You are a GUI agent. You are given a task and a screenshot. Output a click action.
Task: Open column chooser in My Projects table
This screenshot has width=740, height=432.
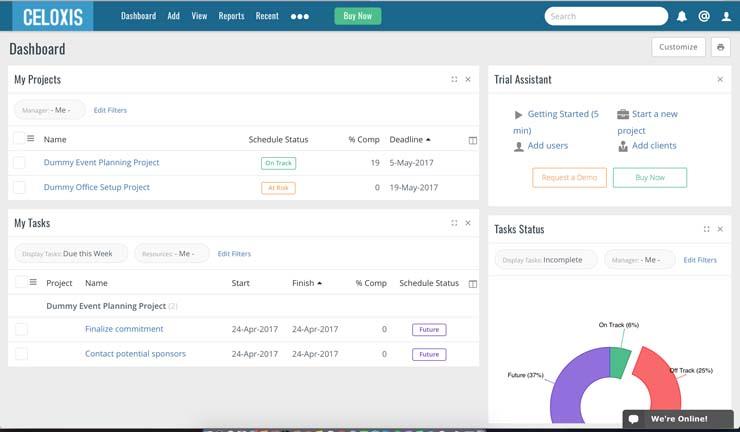pos(472,140)
